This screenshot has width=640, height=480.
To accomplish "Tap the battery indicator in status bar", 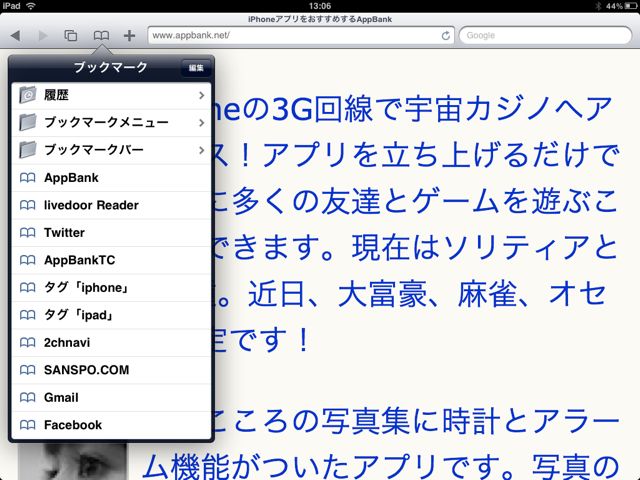I will (631, 6).
